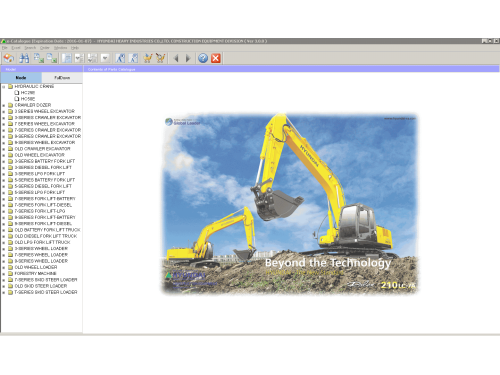Expand the 3 SERIES WHEEL EXCAVATOR node
Image resolution: width=500 pixels, height=375 pixels.
pos(4,111)
